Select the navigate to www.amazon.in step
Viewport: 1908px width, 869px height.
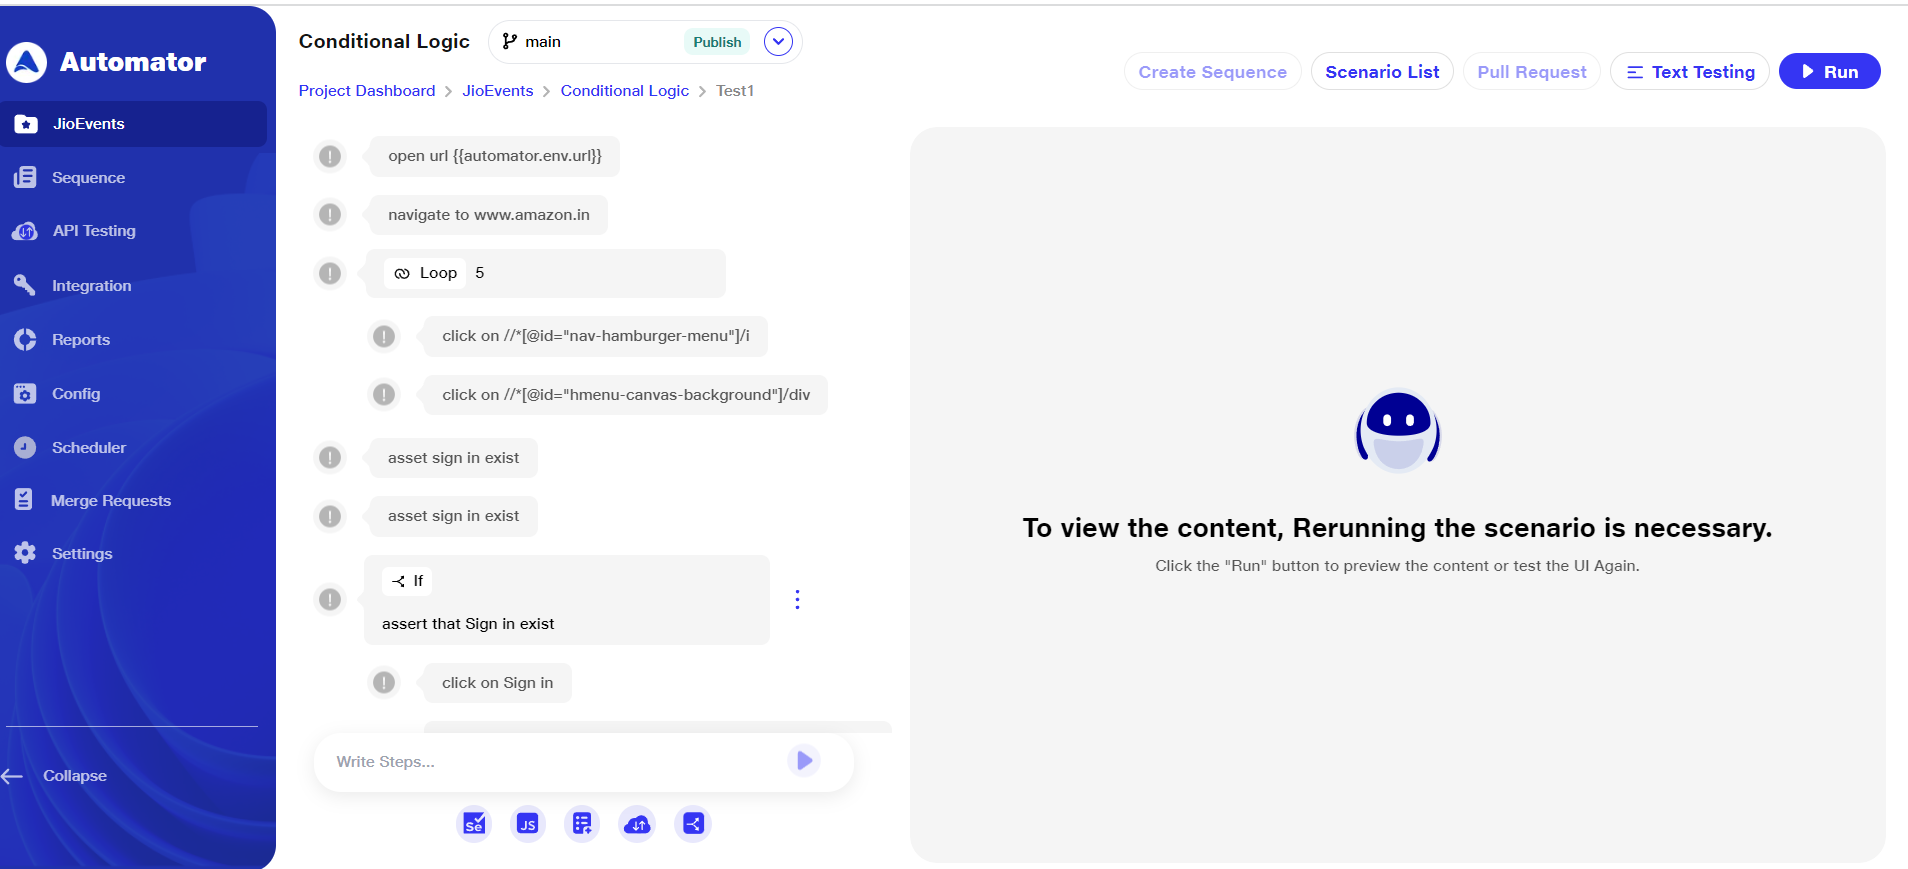coord(489,215)
